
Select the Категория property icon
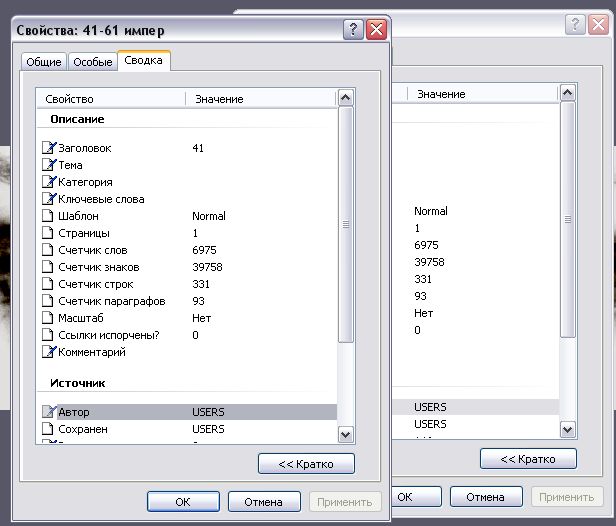(x=48, y=182)
